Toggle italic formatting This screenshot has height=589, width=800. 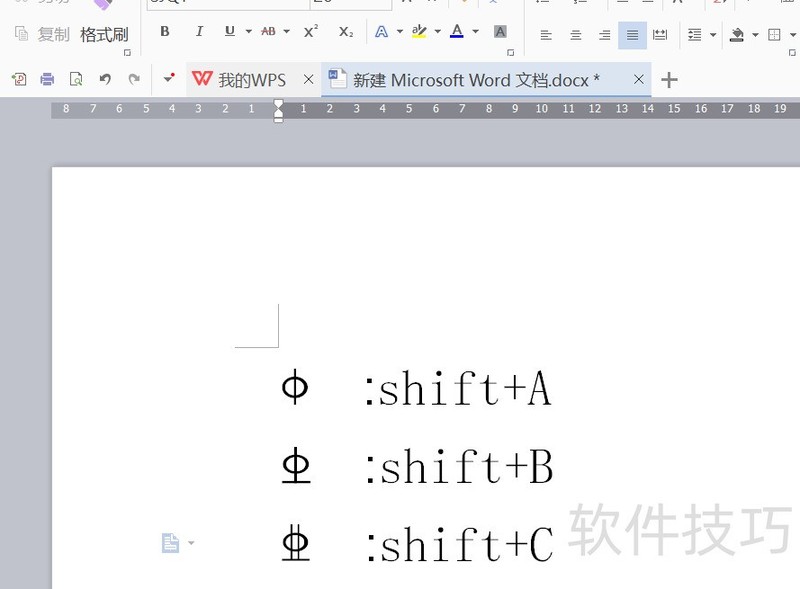tap(198, 32)
